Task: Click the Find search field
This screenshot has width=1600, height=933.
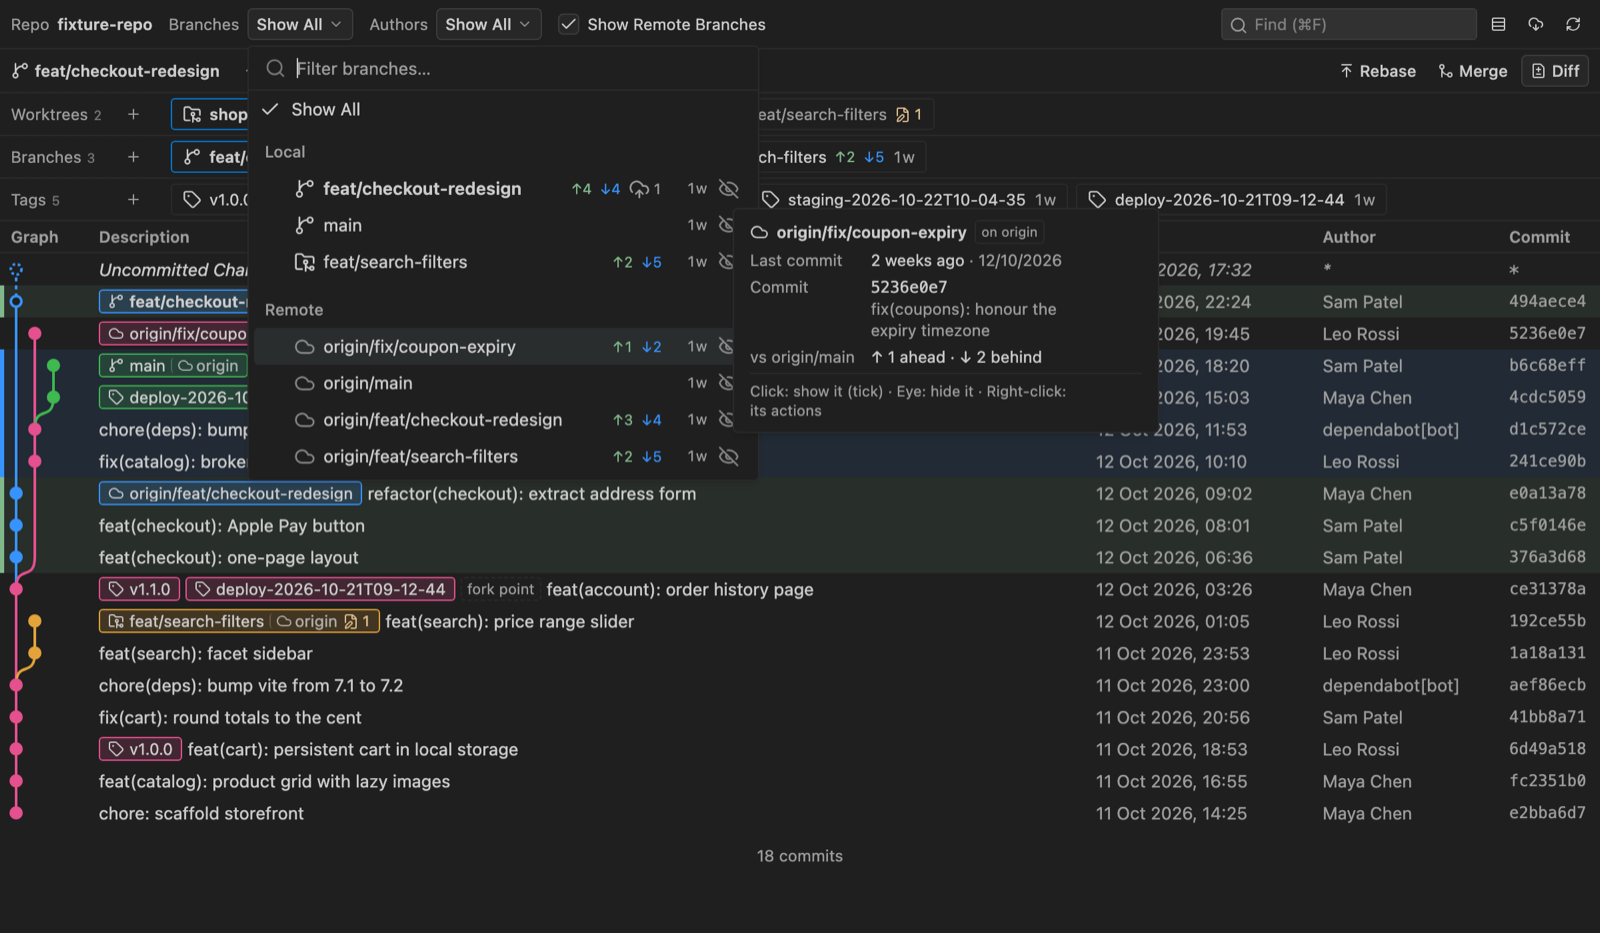Action: click(1348, 24)
